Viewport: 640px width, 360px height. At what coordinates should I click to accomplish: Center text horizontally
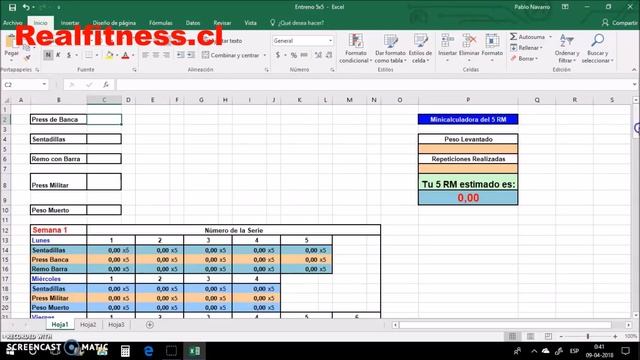coord(156,55)
